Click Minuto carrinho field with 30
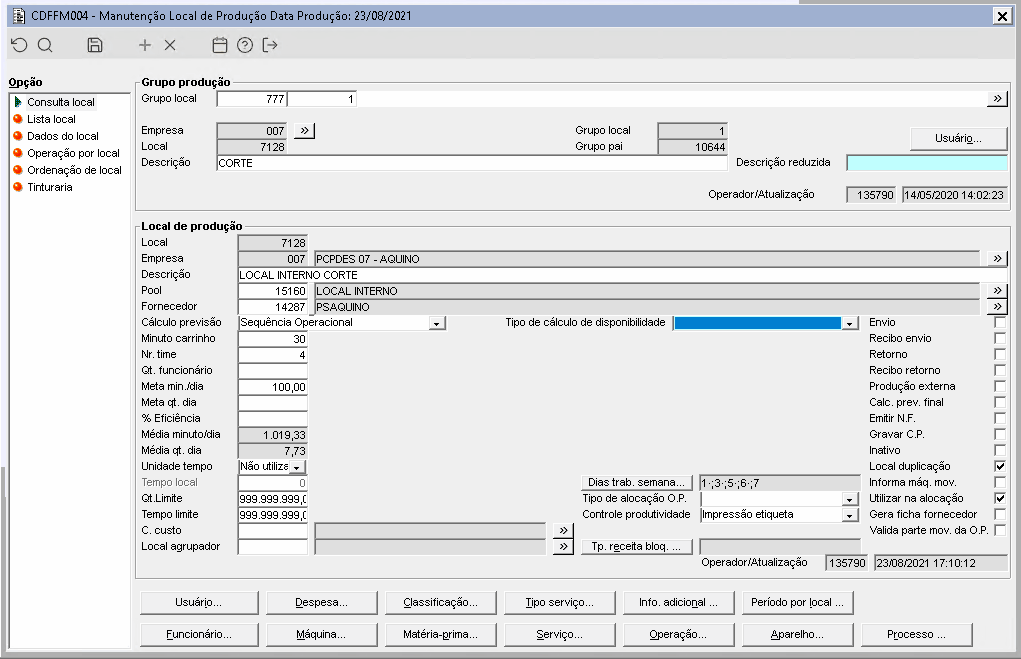This screenshot has height=659, width=1021. pyautogui.click(x=273, y=339)
